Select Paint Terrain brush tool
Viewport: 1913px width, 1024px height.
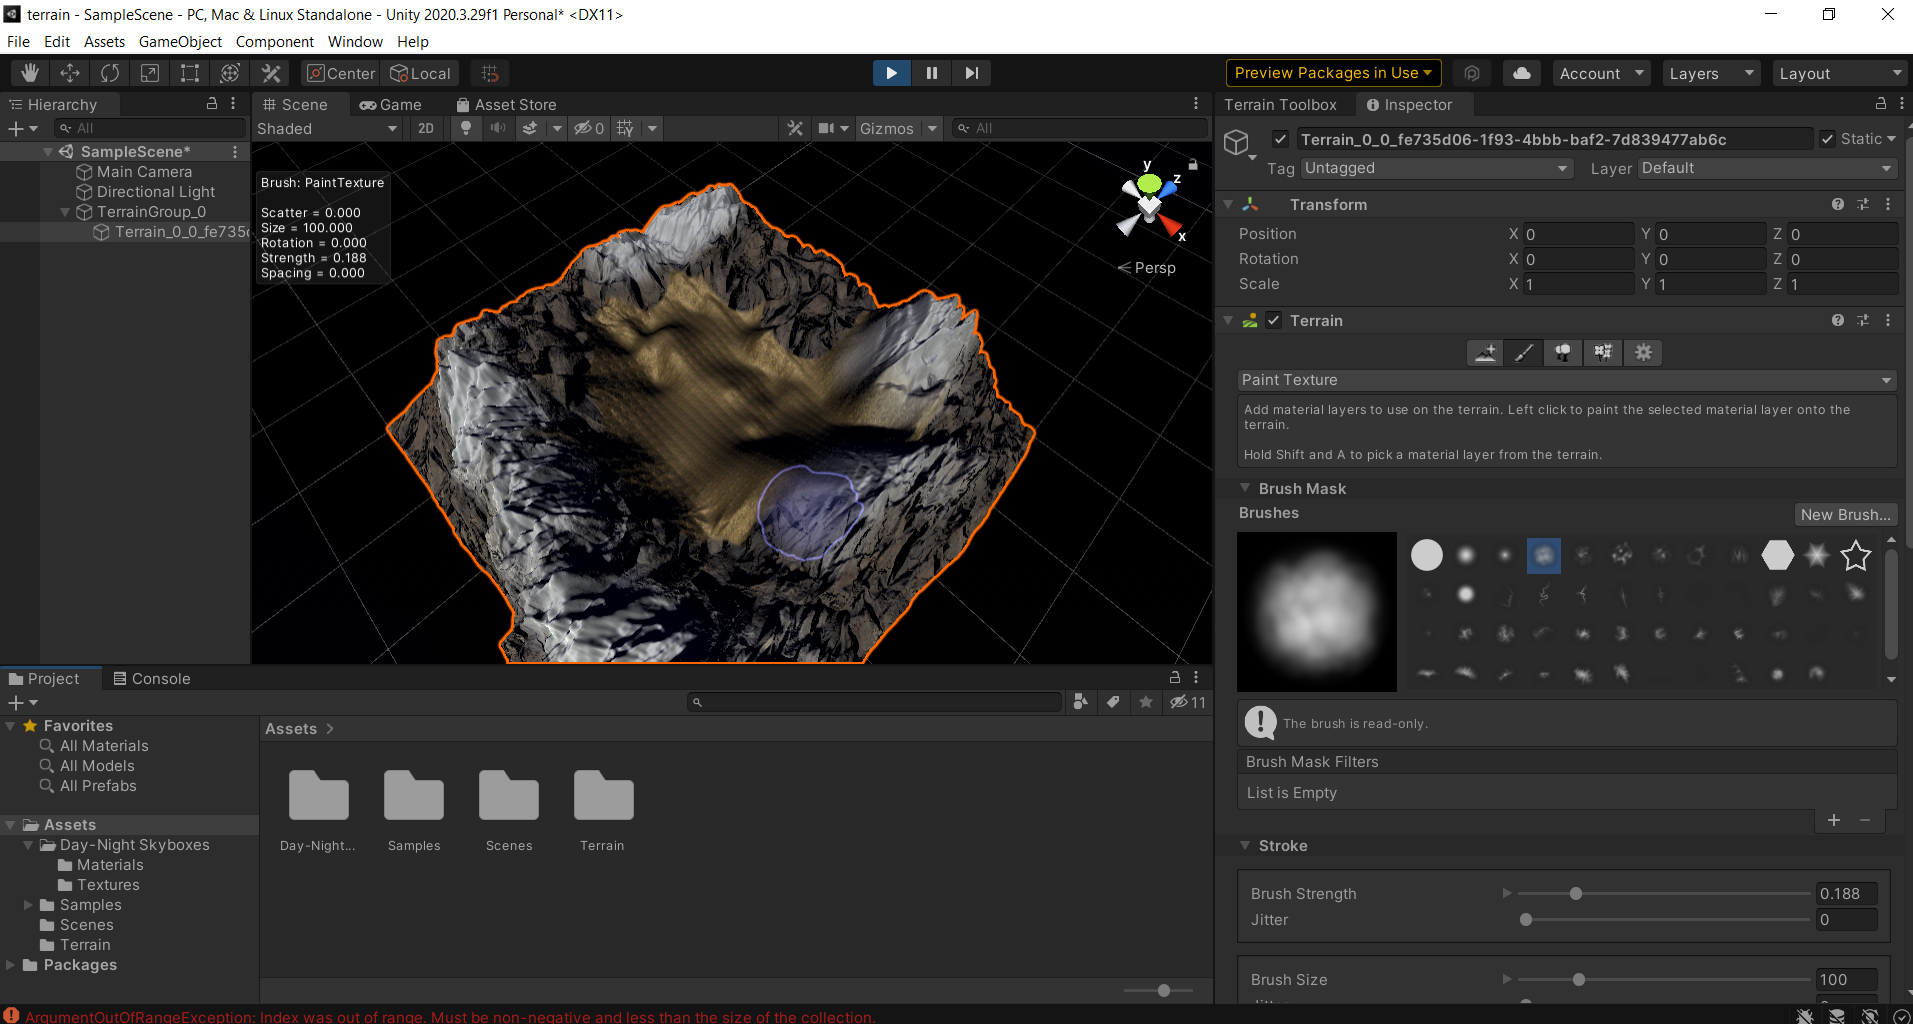click(x=1524, y=352)
